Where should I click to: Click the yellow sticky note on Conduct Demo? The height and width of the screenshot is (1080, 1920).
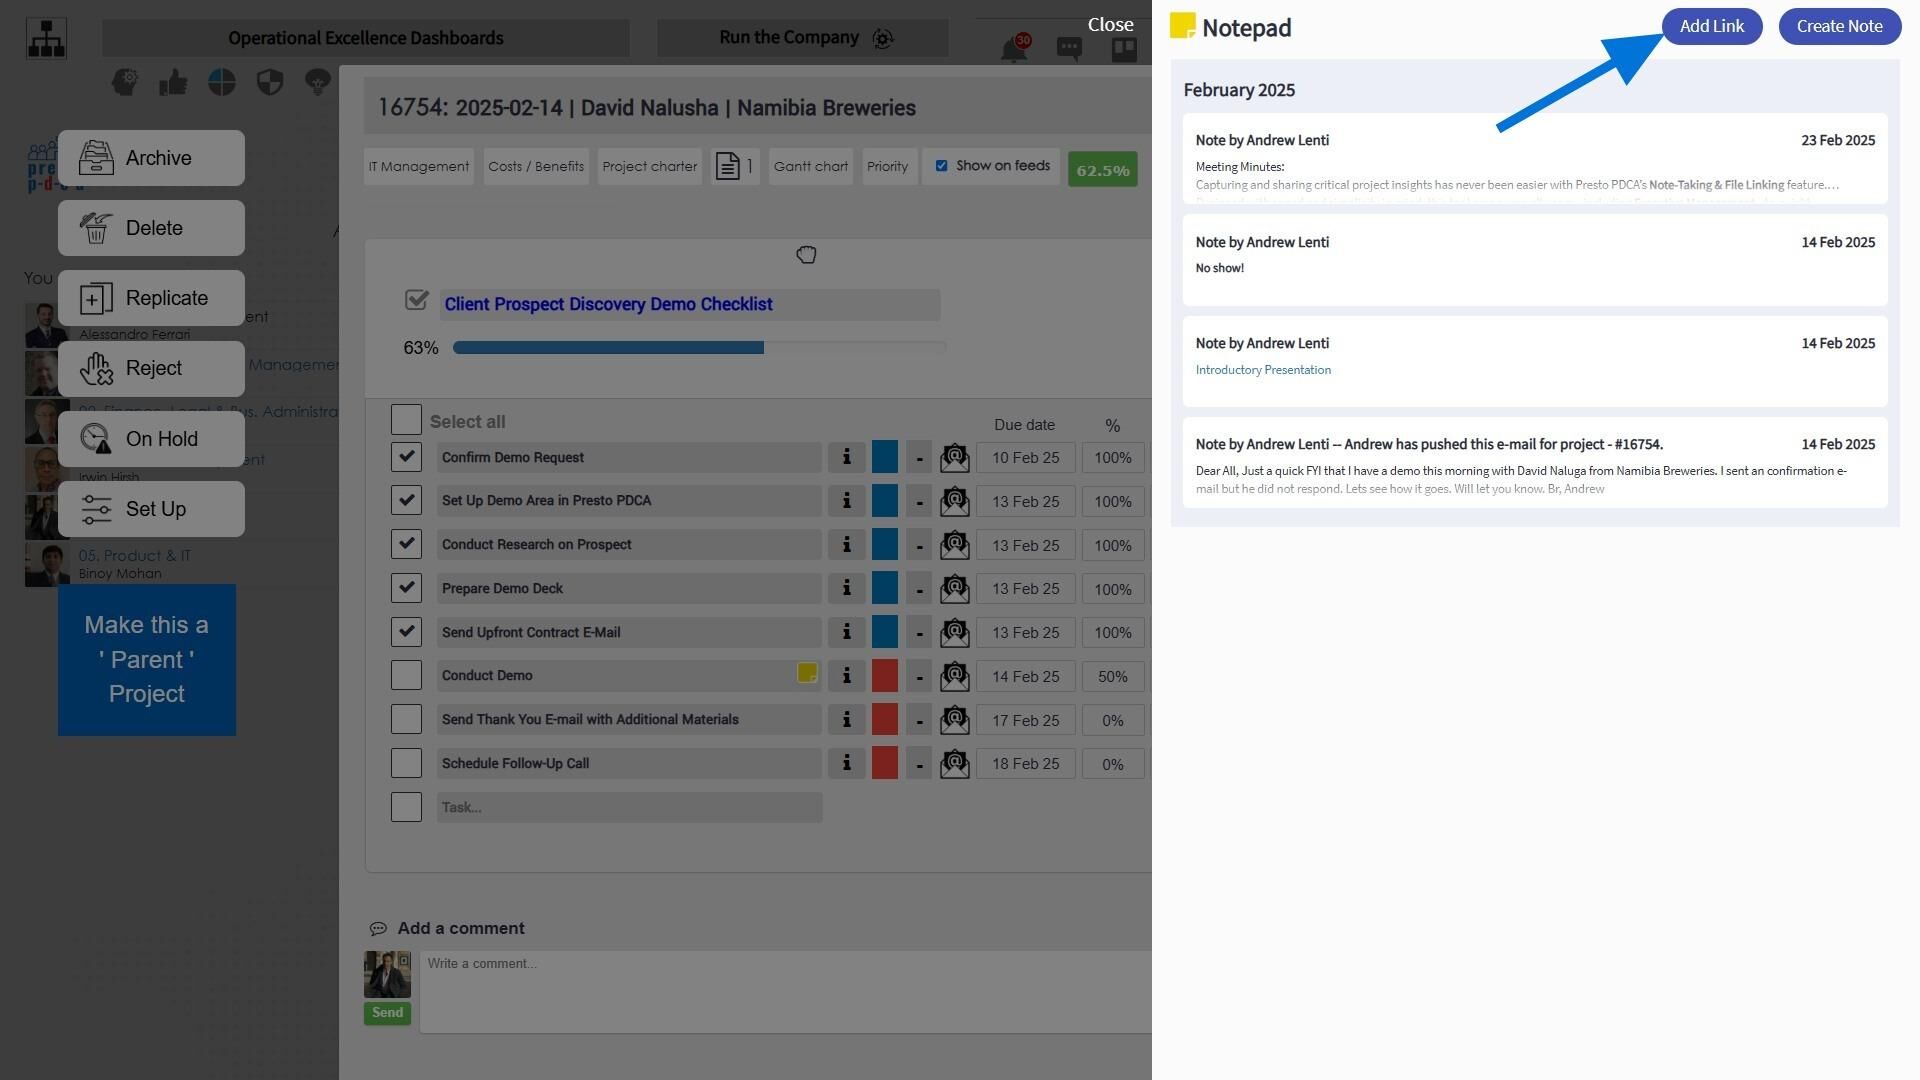[x=807, y=673]
